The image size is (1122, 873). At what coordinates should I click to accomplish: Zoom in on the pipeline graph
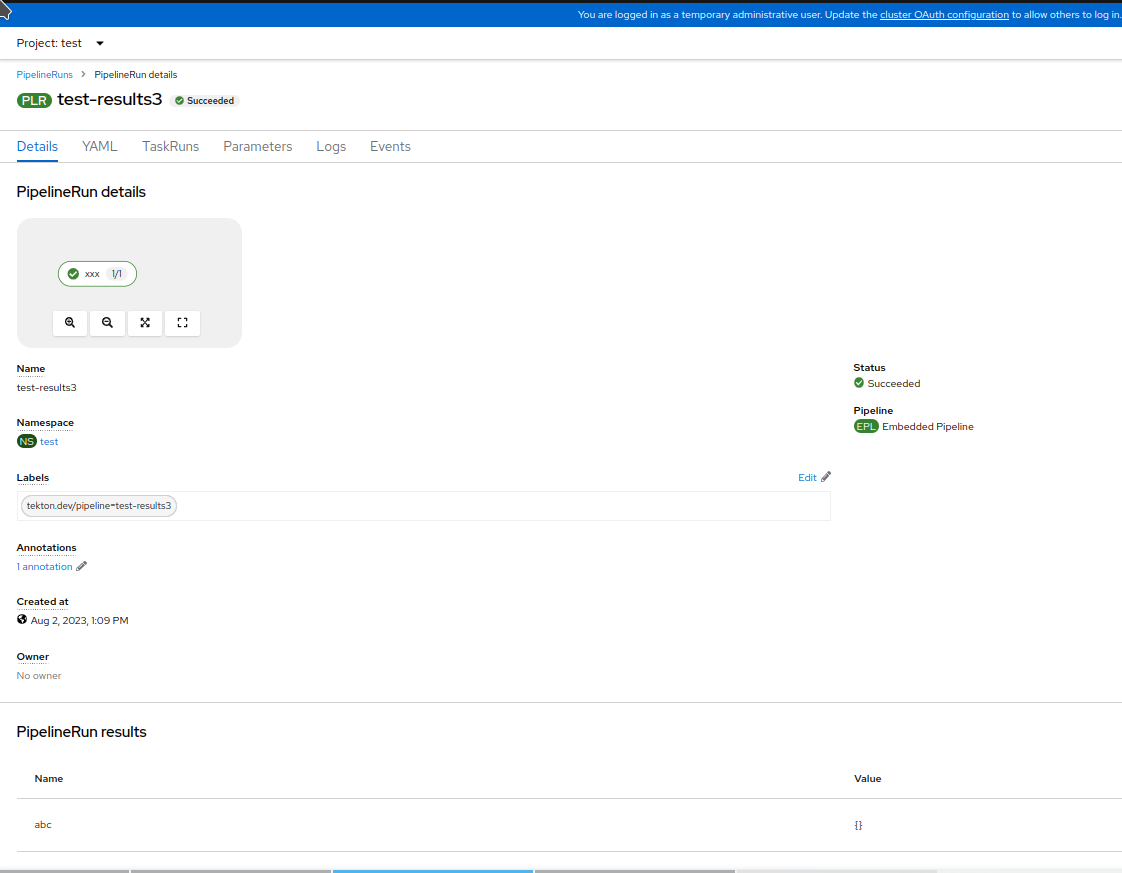[70, 323]
